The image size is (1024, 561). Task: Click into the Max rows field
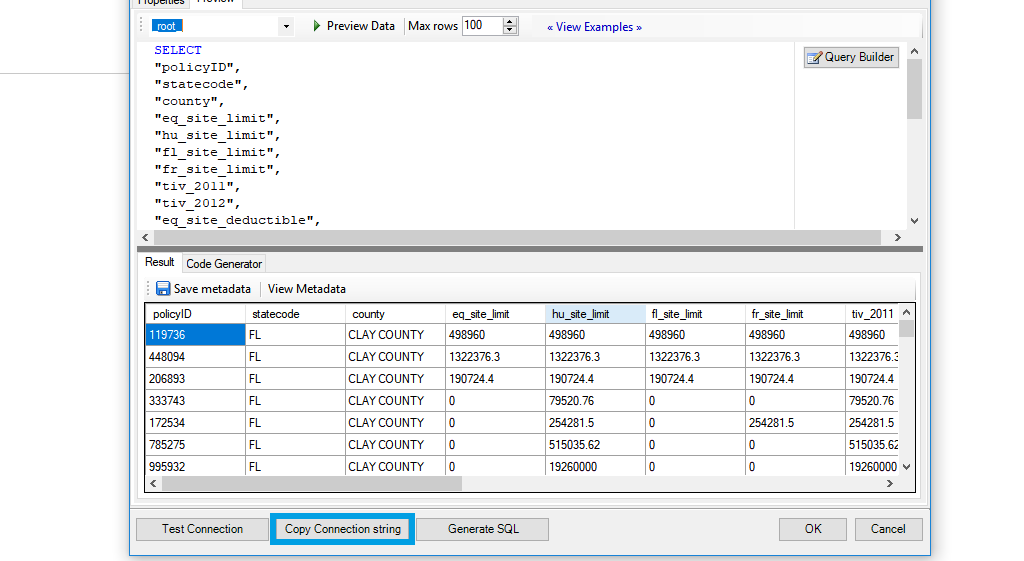point(481,26)
